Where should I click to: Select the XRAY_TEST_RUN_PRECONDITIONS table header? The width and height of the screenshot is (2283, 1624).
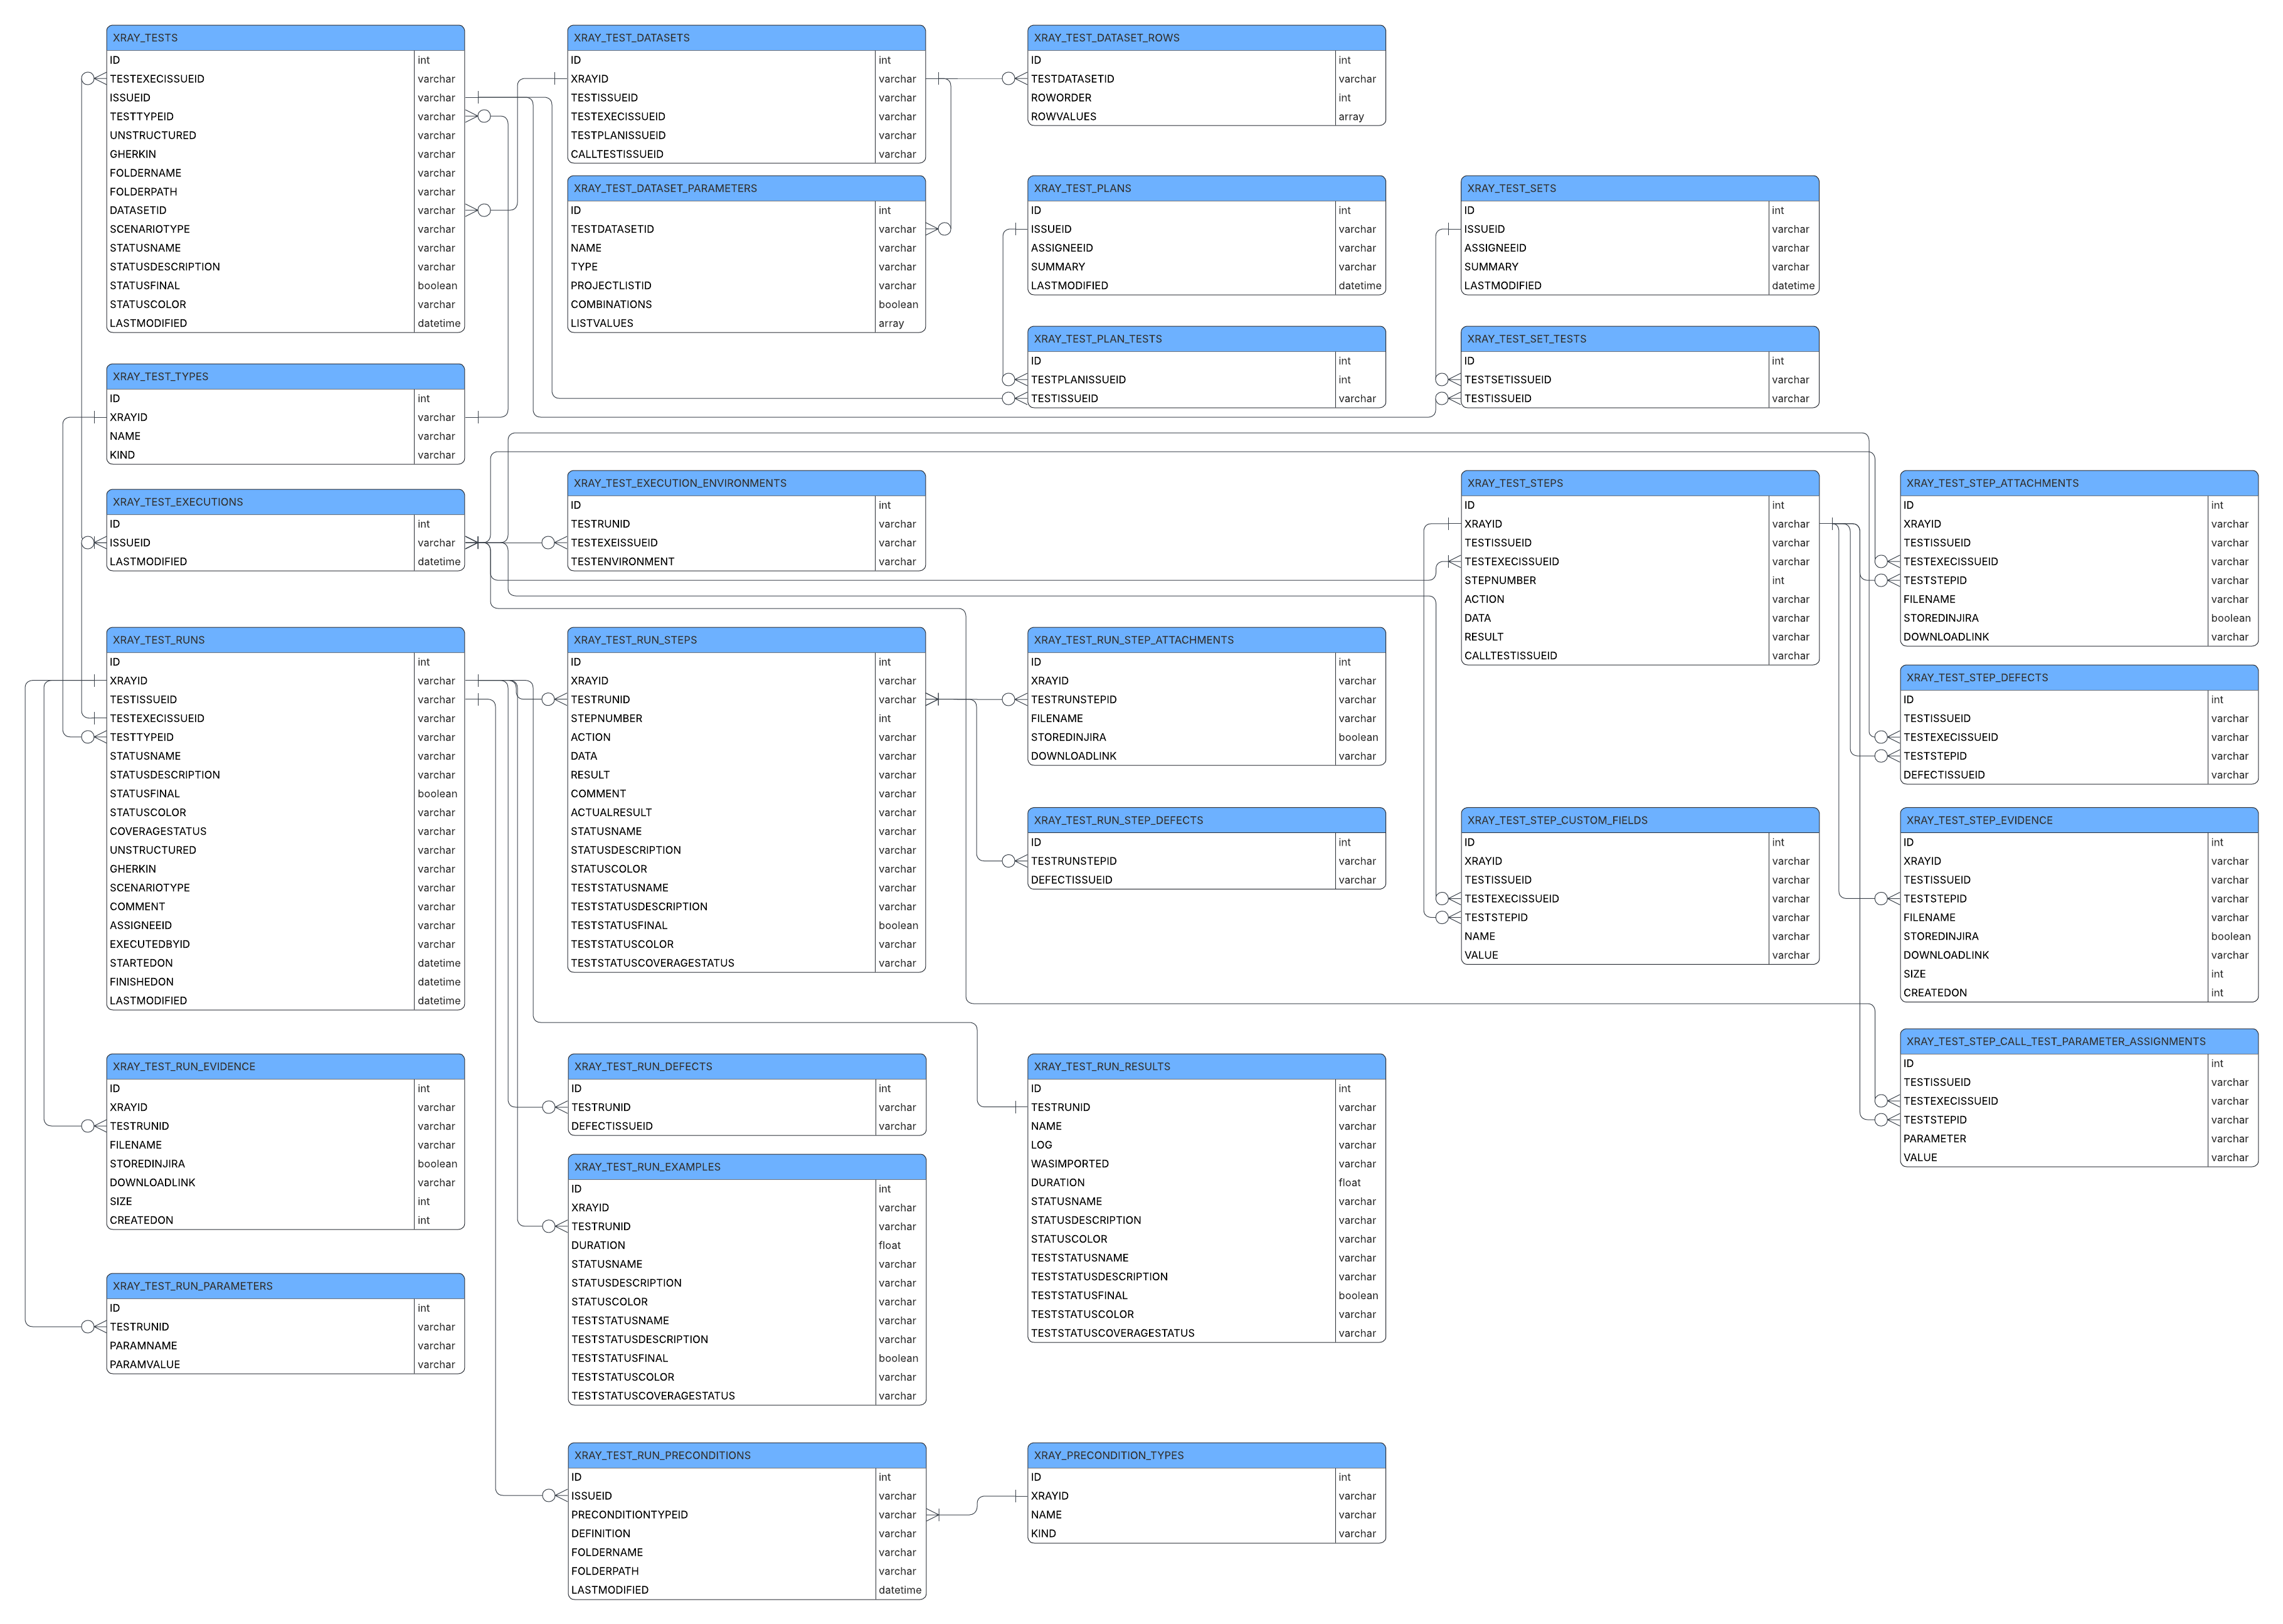pyautogui.click(x=746, y=1455)
